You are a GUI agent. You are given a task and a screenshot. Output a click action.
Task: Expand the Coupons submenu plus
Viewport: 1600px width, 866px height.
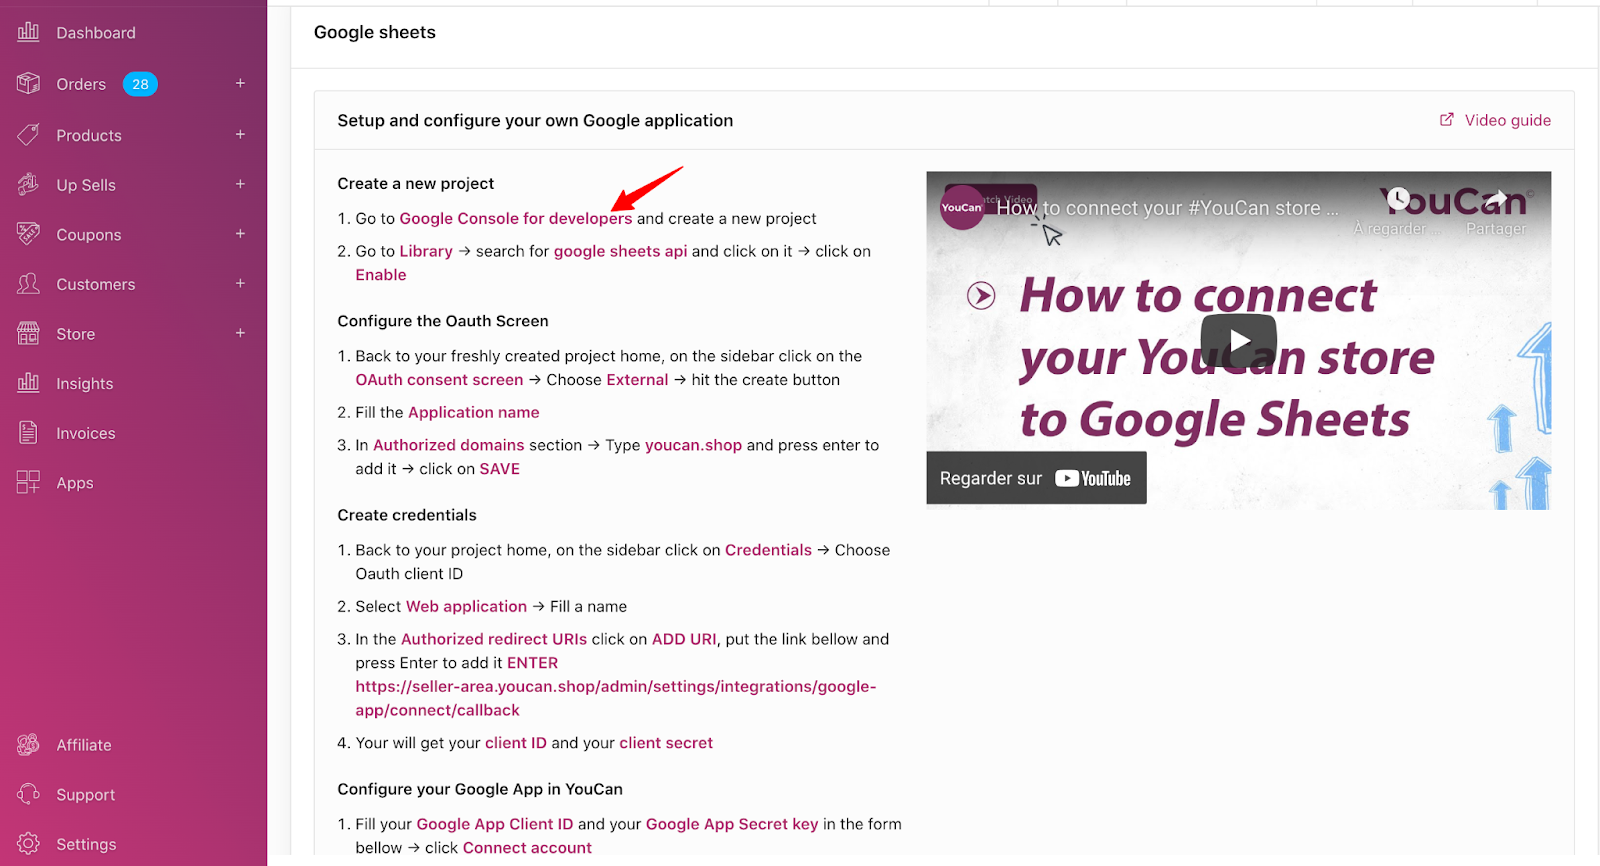click(240, 234)
